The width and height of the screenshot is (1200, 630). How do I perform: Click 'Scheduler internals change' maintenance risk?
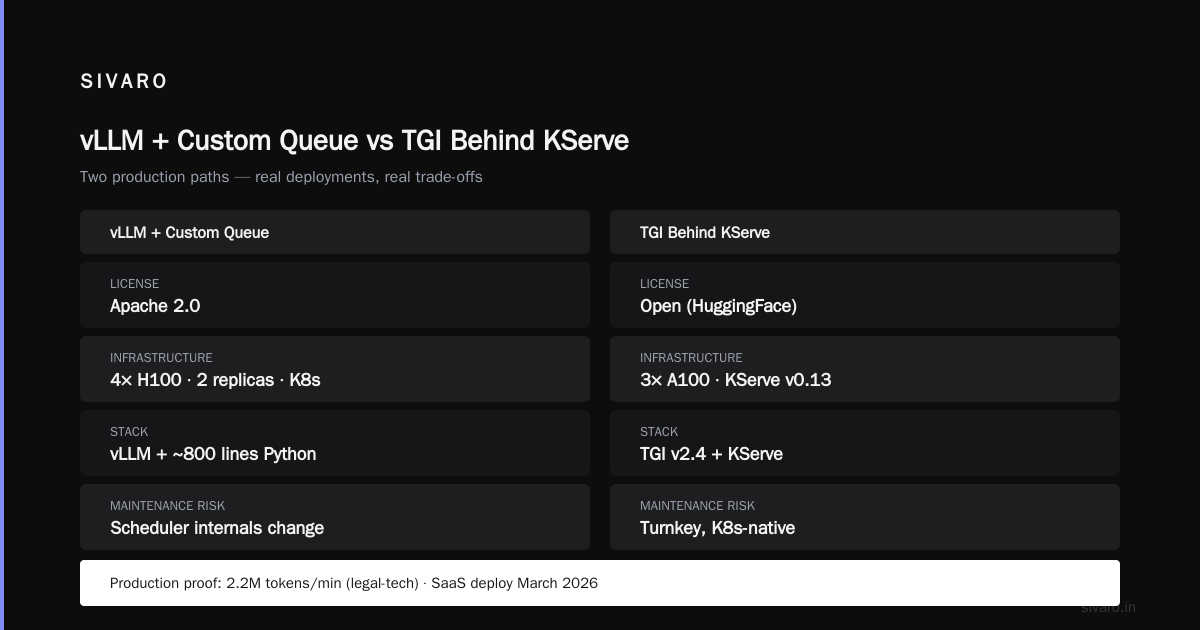(217, 528)
